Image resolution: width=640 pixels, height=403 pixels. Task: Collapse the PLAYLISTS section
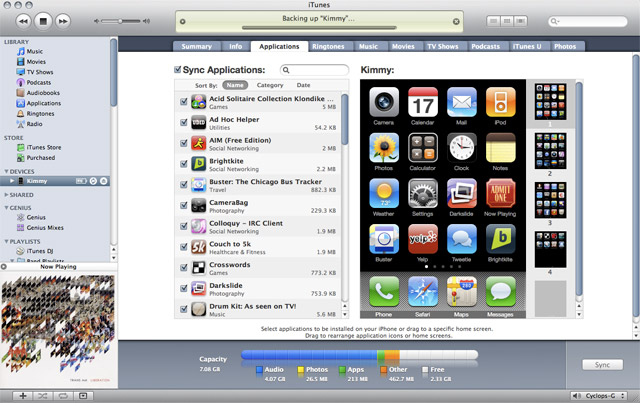[x=6, y=242]
